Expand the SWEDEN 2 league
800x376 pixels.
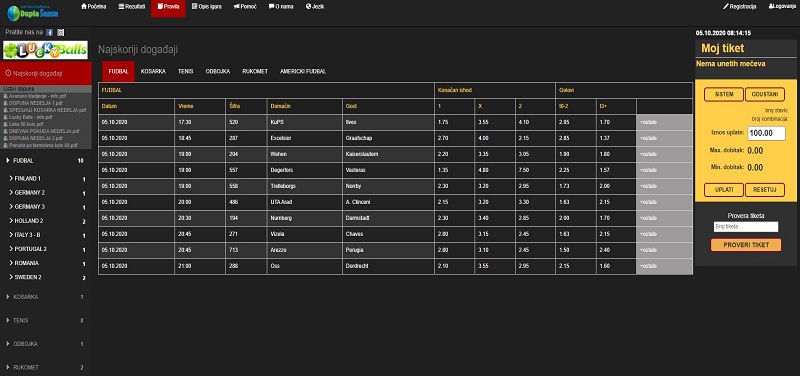click(x=46, y=278)
